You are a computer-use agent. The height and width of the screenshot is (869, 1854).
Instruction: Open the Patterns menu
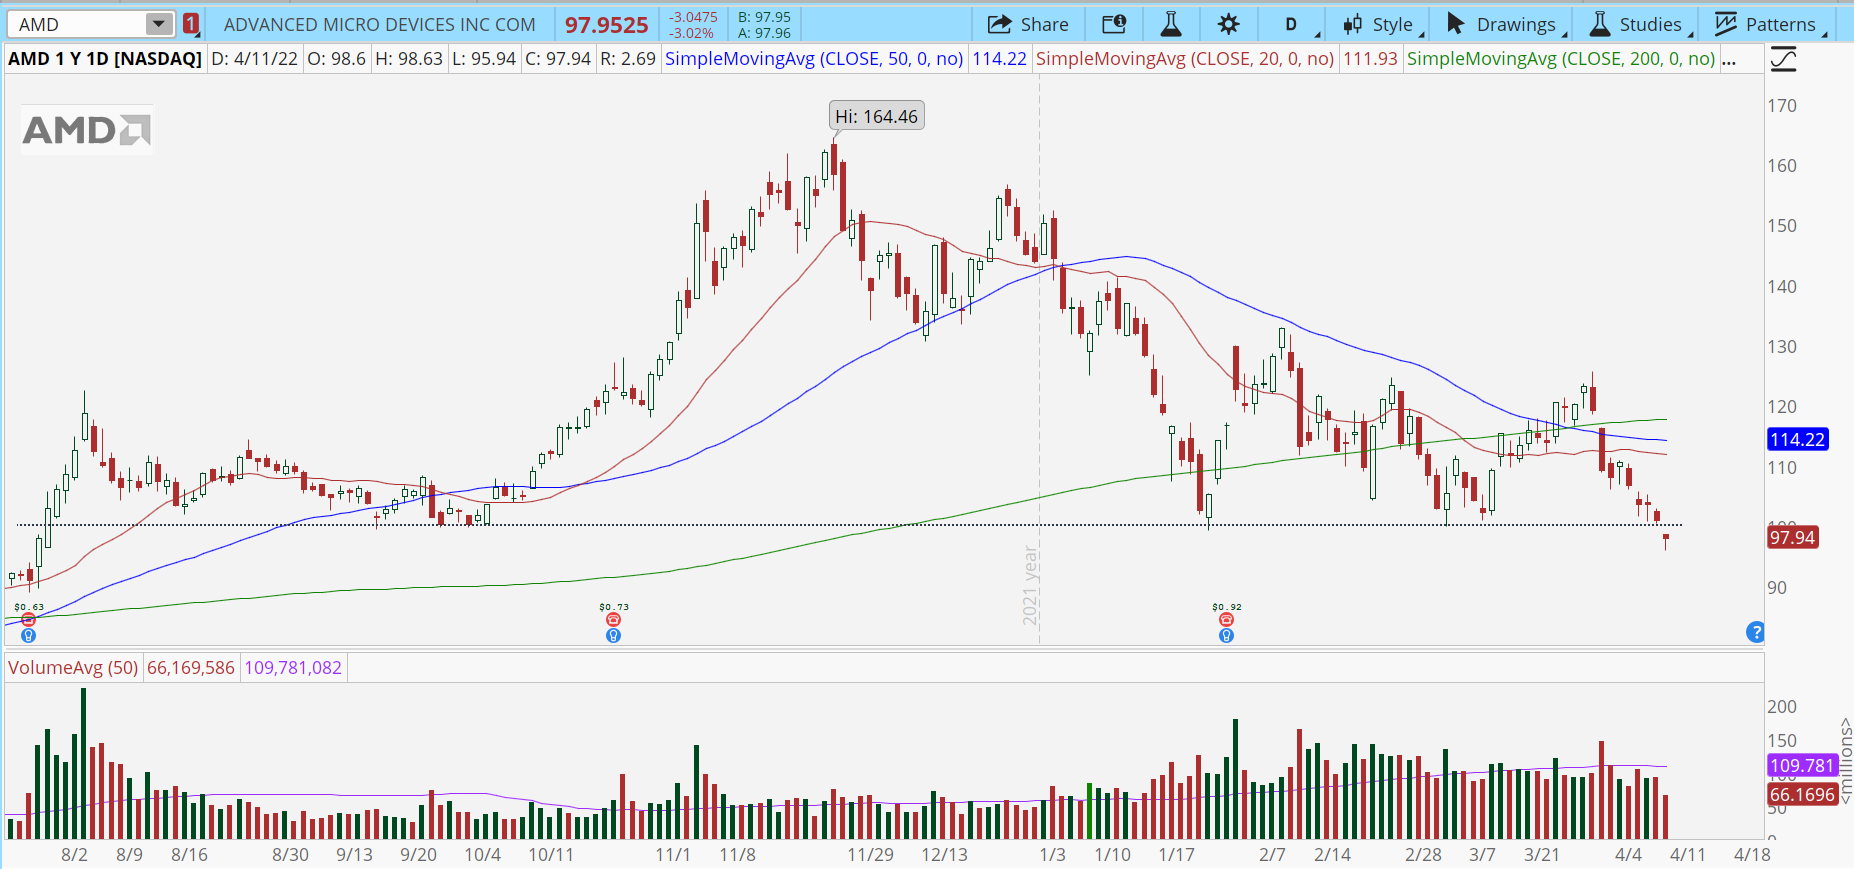coord(1771,24)
